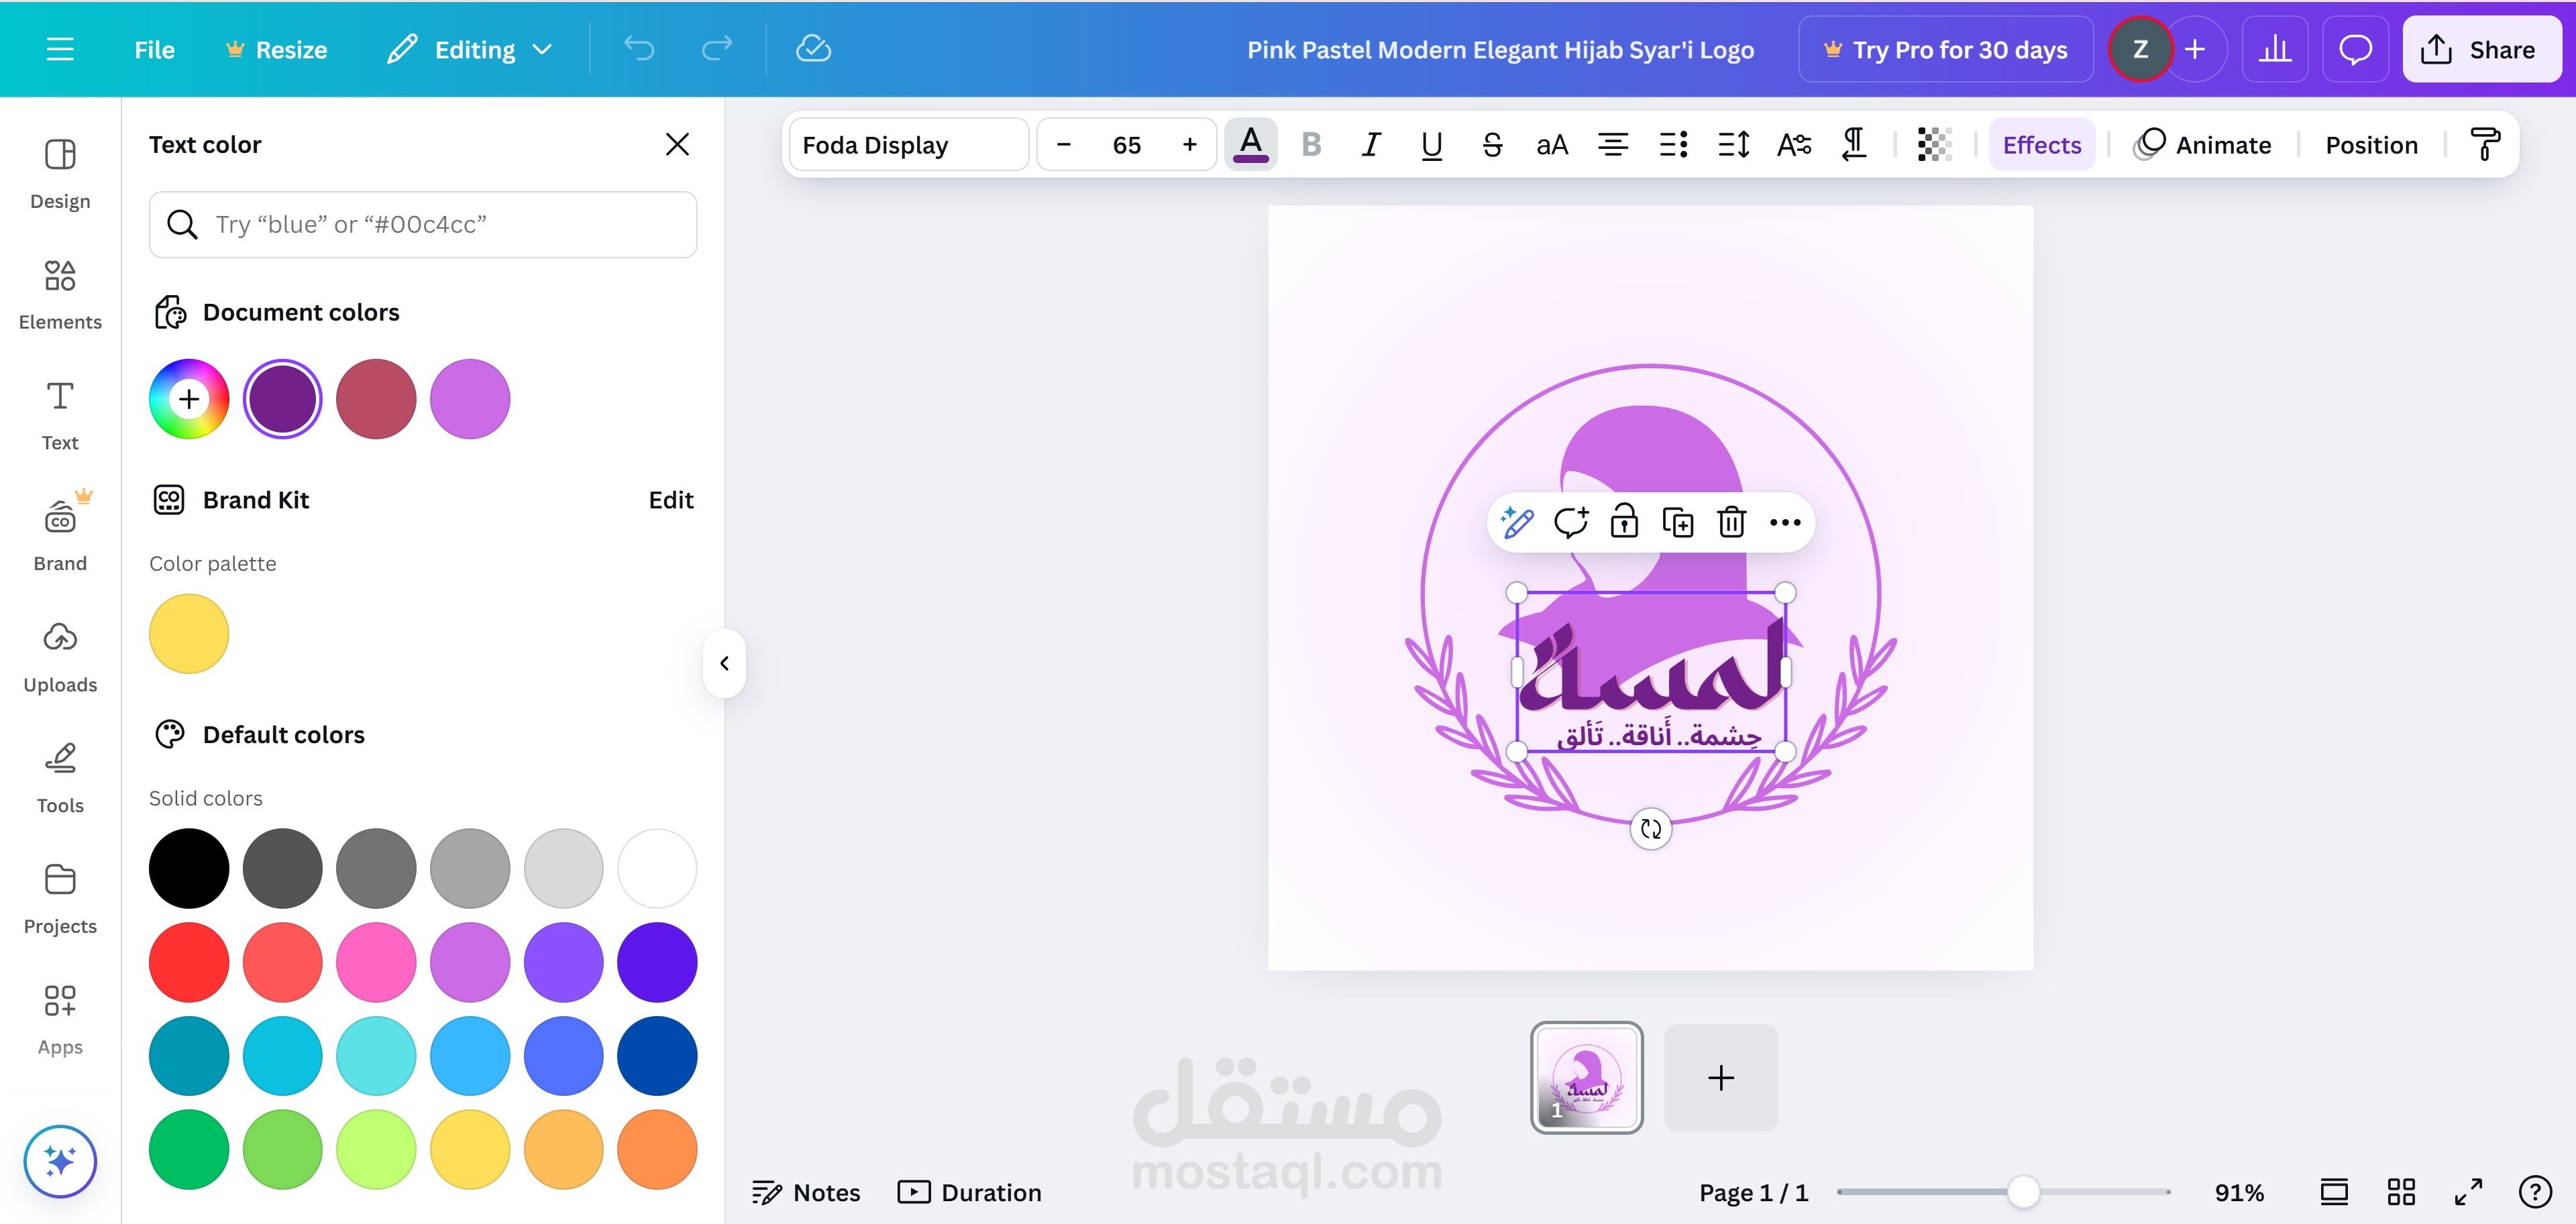This screenshot has width=2576, height=1224.
Task: Click the copy style paint roller icon
Action: 2485,145
